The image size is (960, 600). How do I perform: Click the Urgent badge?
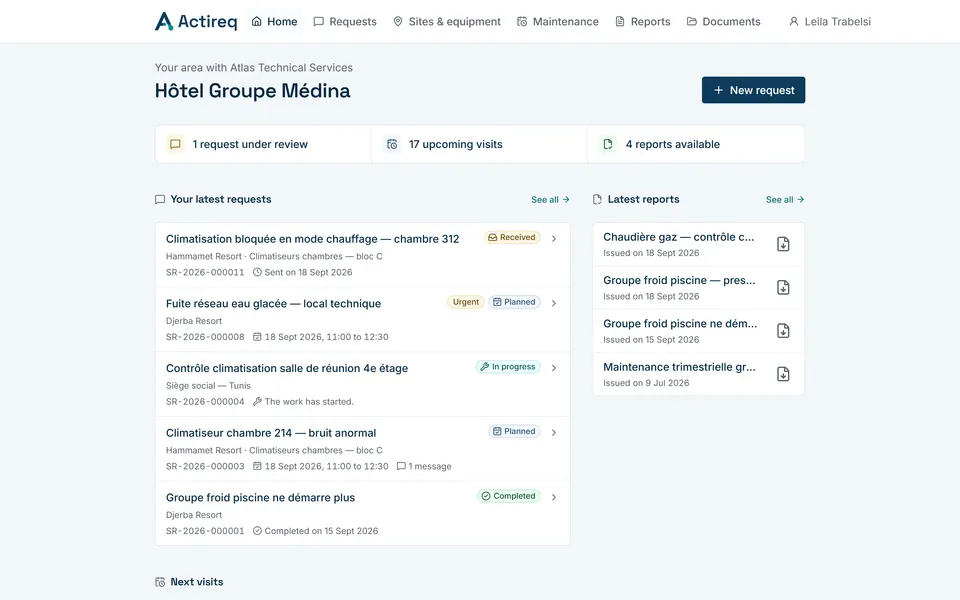click(x=465, y=302)
